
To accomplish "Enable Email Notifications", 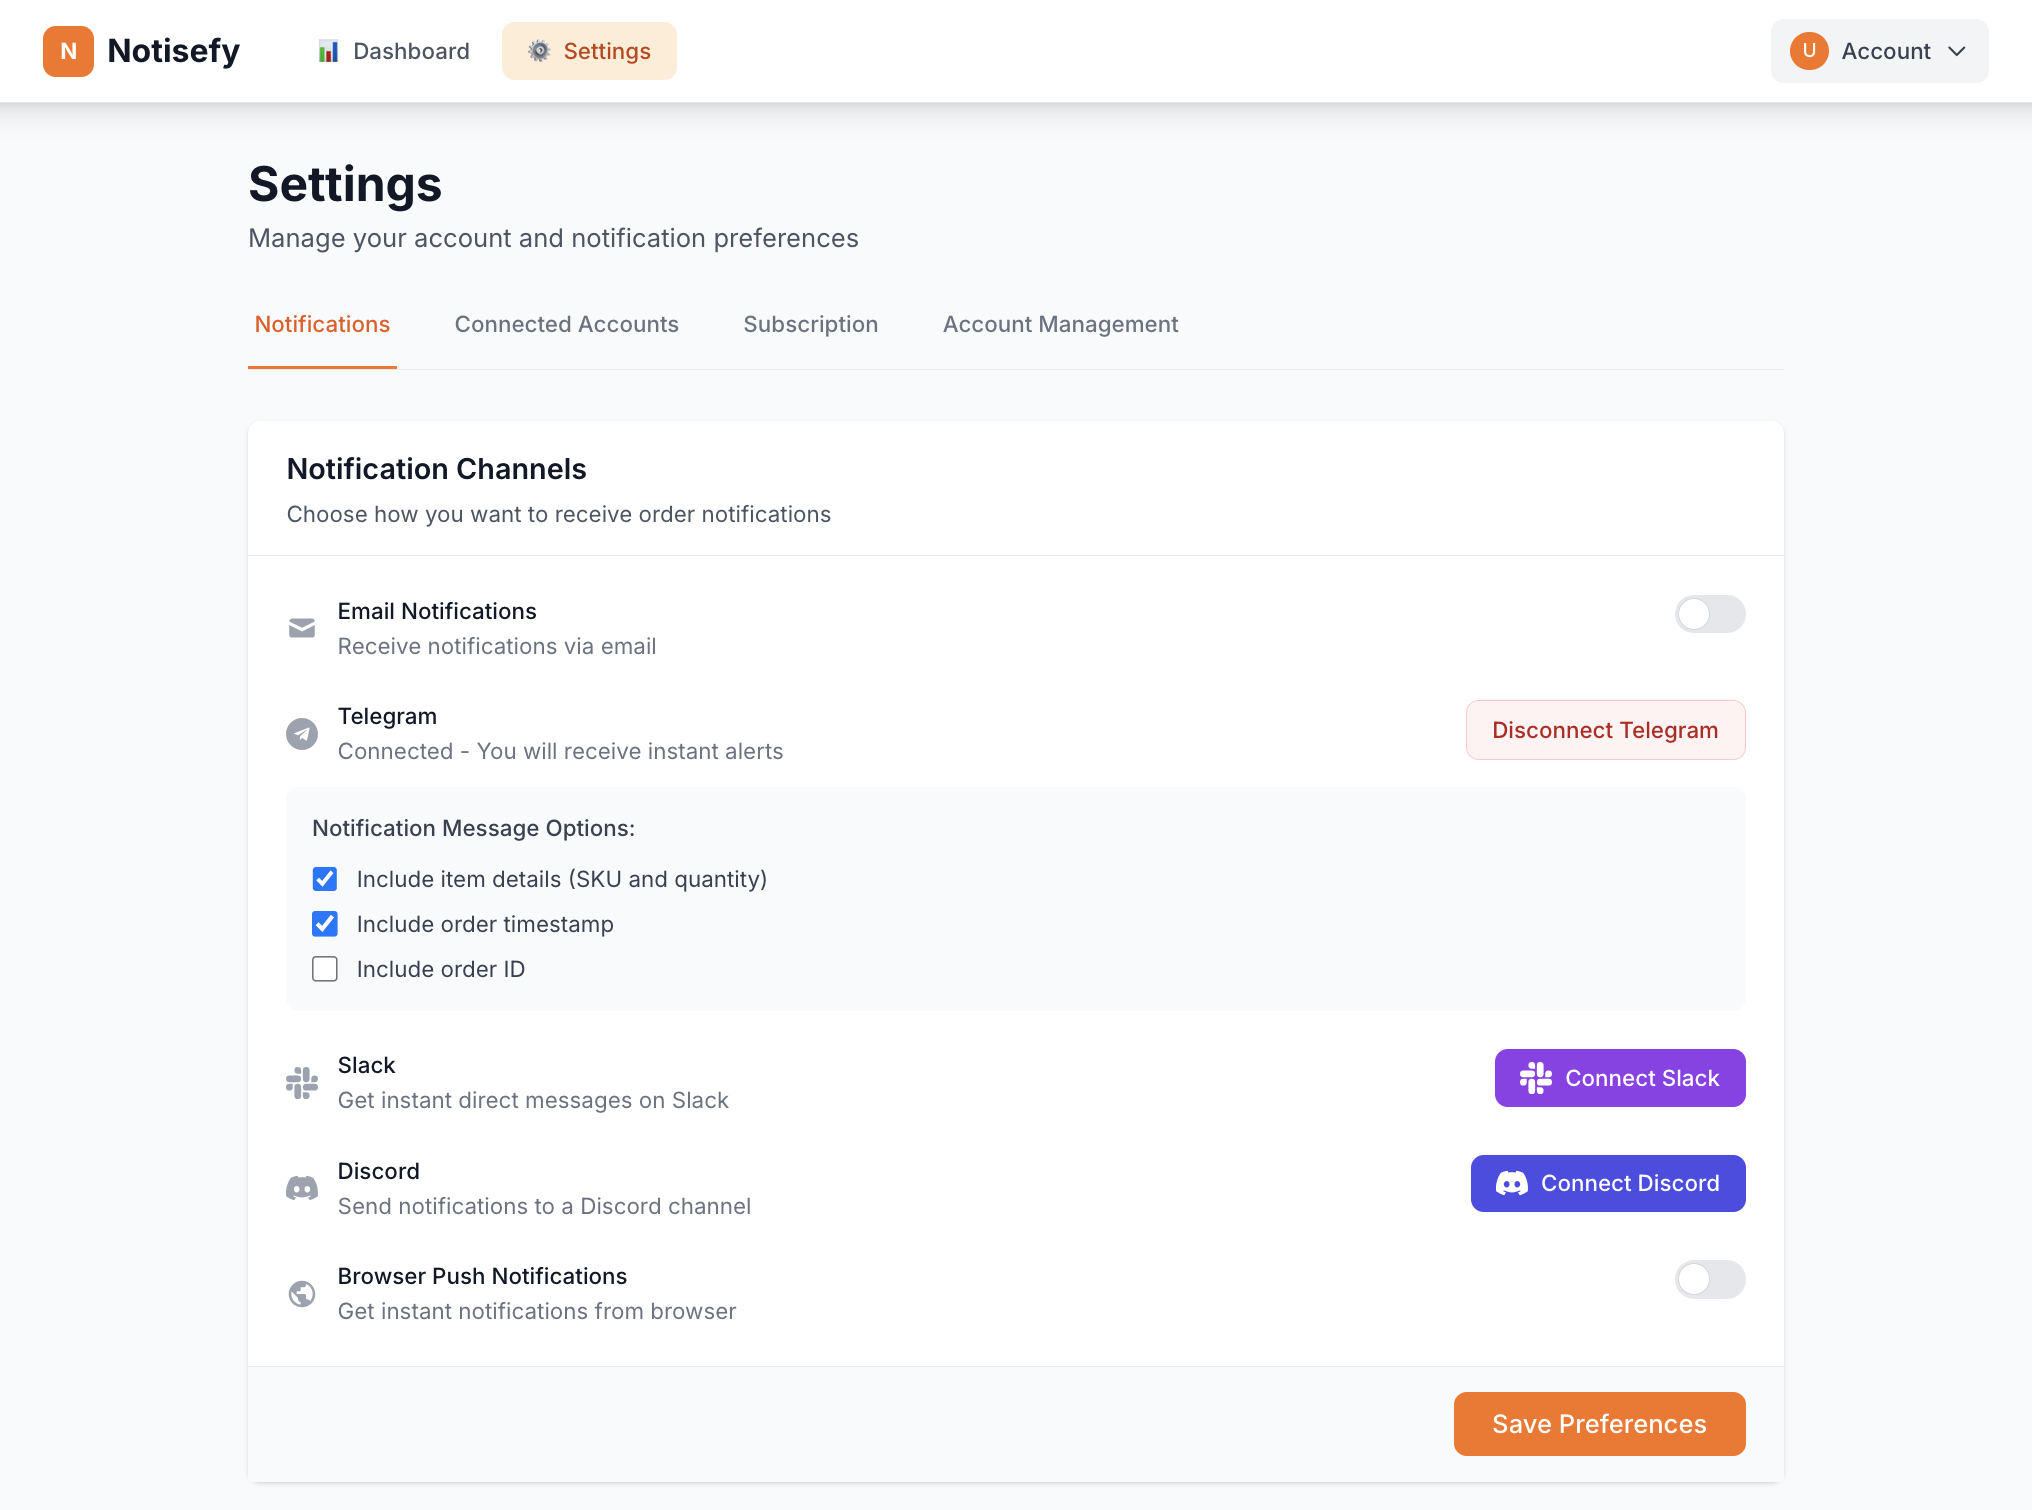I will tap(1710, 614).
